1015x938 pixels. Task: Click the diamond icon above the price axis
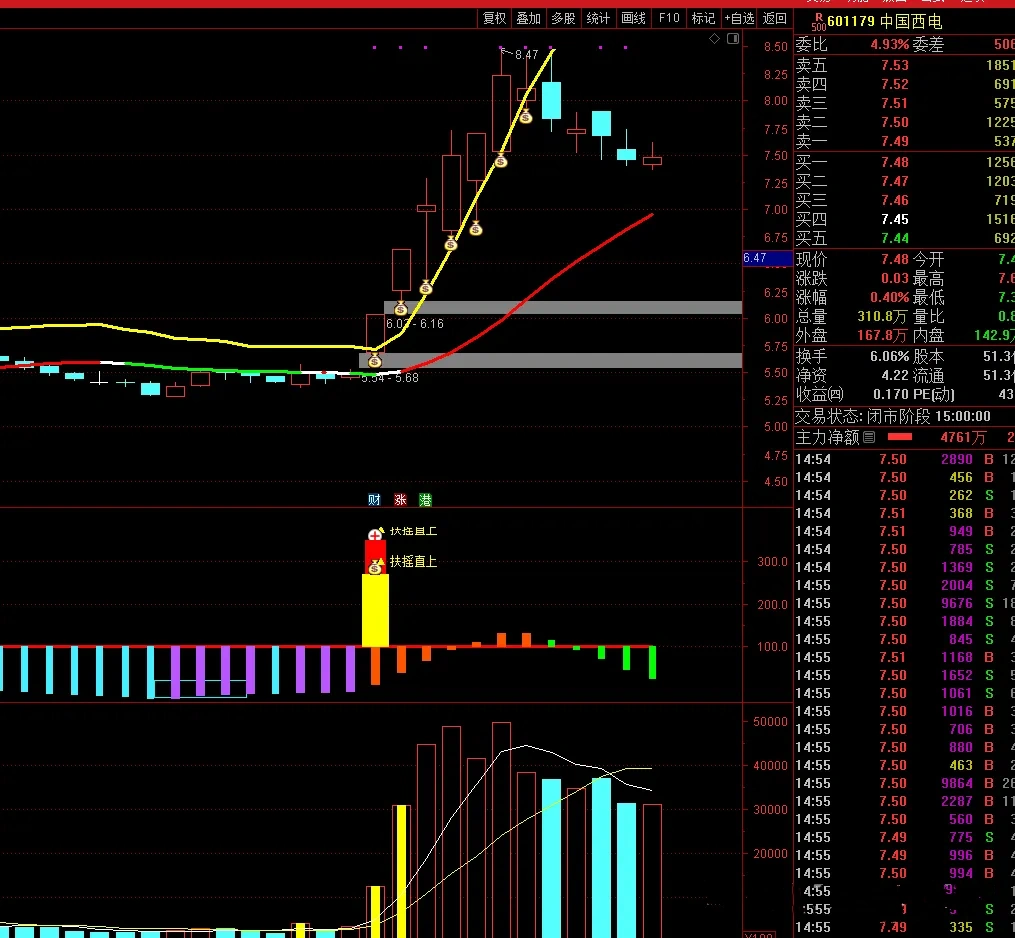(x=714, y=39)
